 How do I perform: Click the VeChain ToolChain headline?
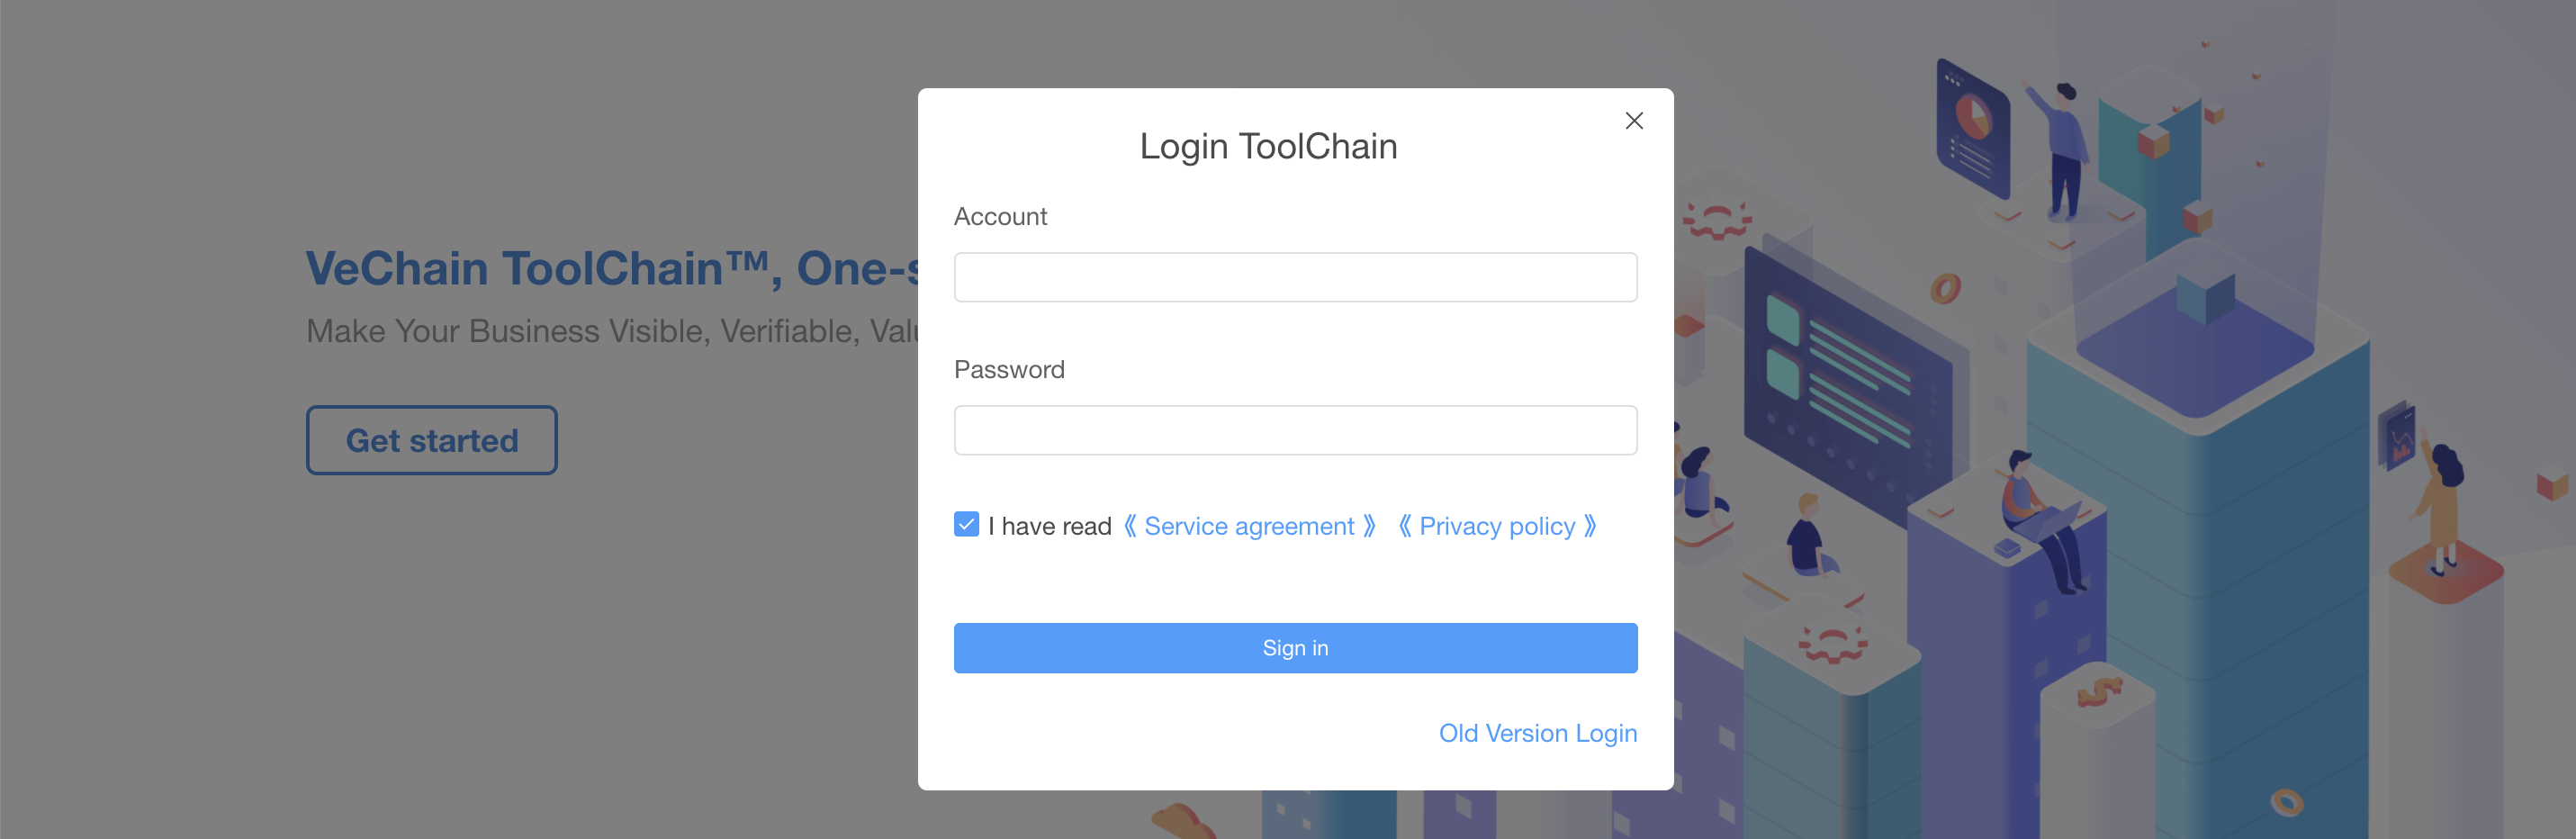(x=612, y=269)
